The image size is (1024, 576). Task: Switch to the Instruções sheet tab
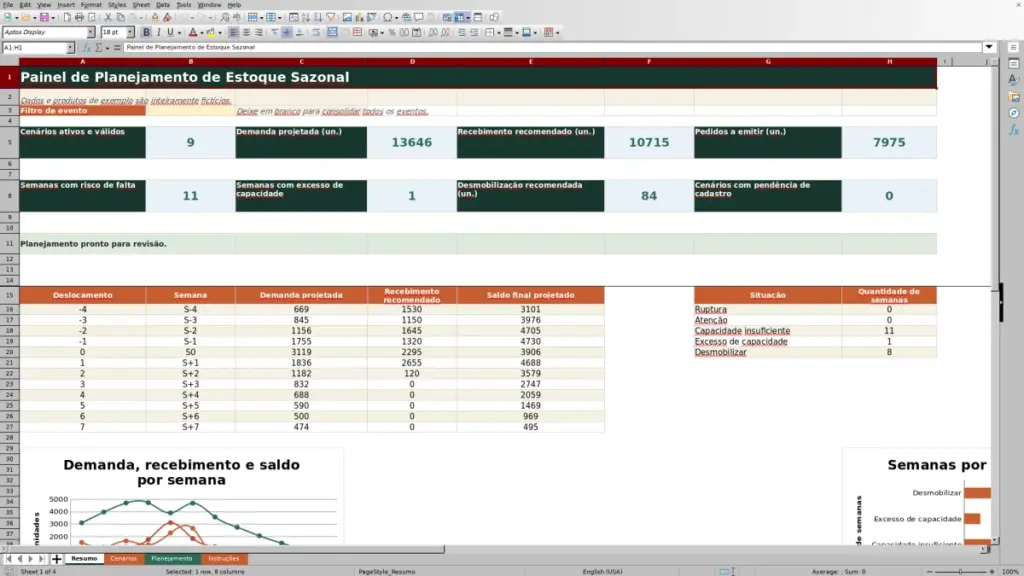pos(224,559)
